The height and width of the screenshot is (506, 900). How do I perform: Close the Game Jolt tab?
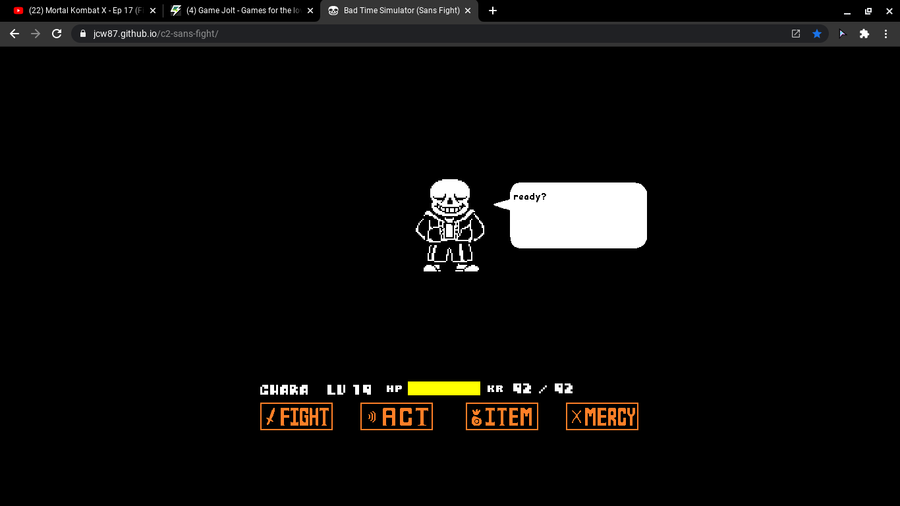pos(310,10)
